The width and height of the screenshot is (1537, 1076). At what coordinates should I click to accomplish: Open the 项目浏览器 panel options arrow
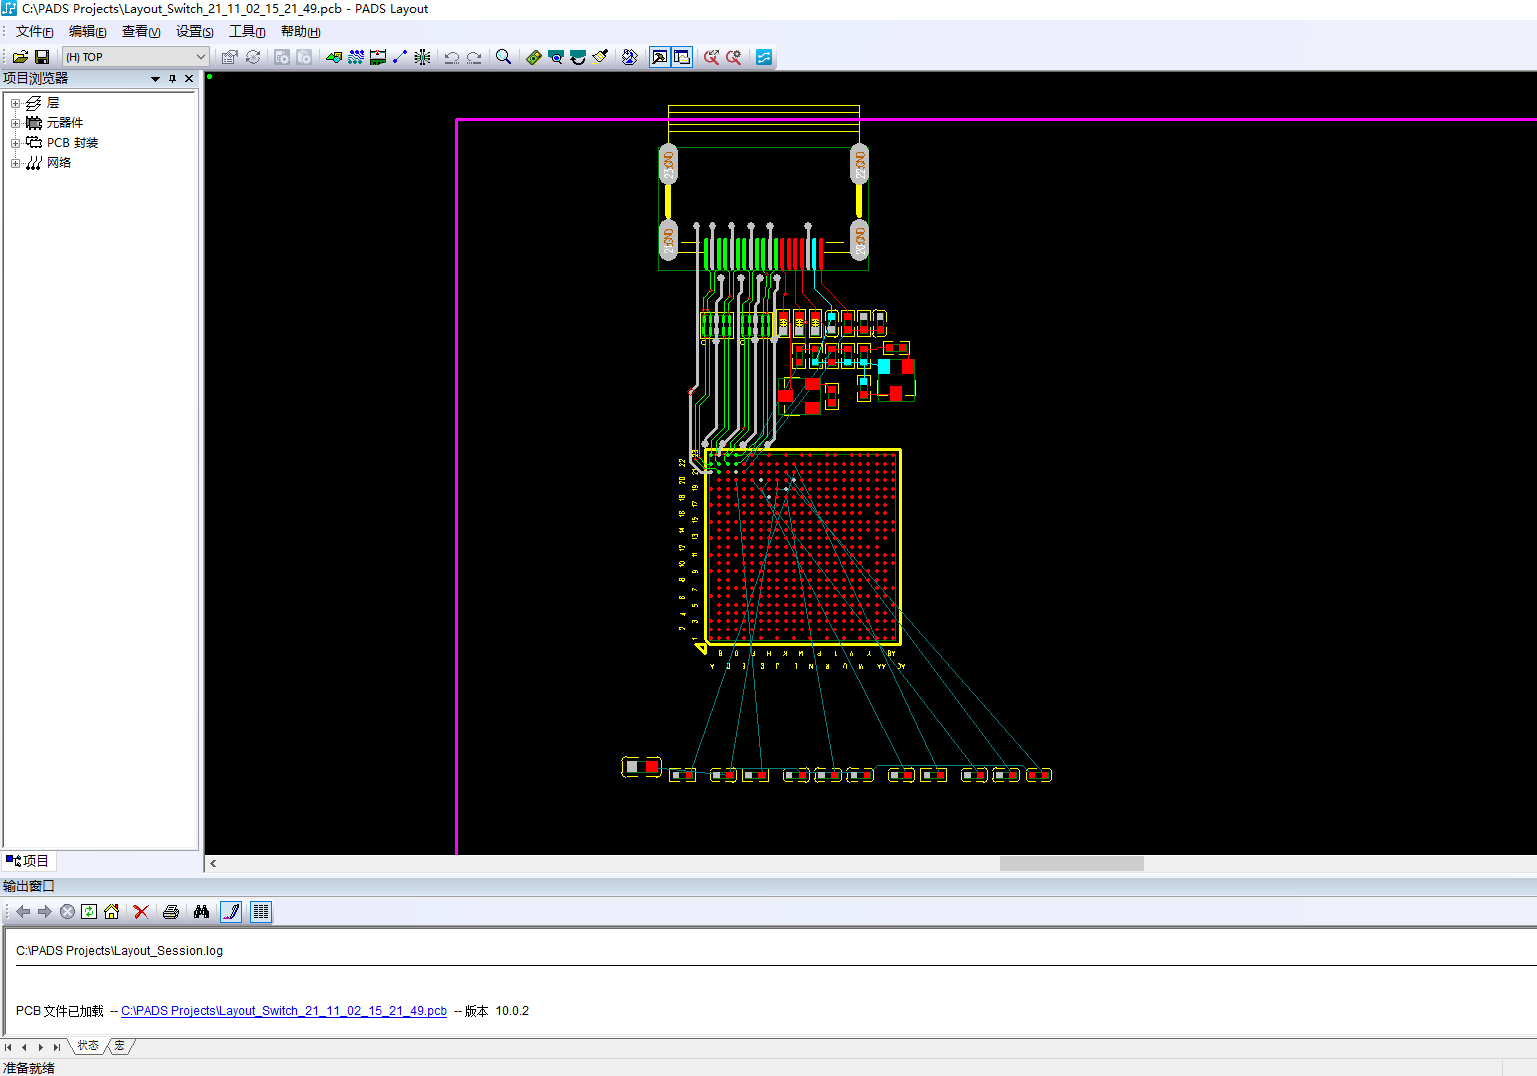pyautogui.click(x=155, y=79)
